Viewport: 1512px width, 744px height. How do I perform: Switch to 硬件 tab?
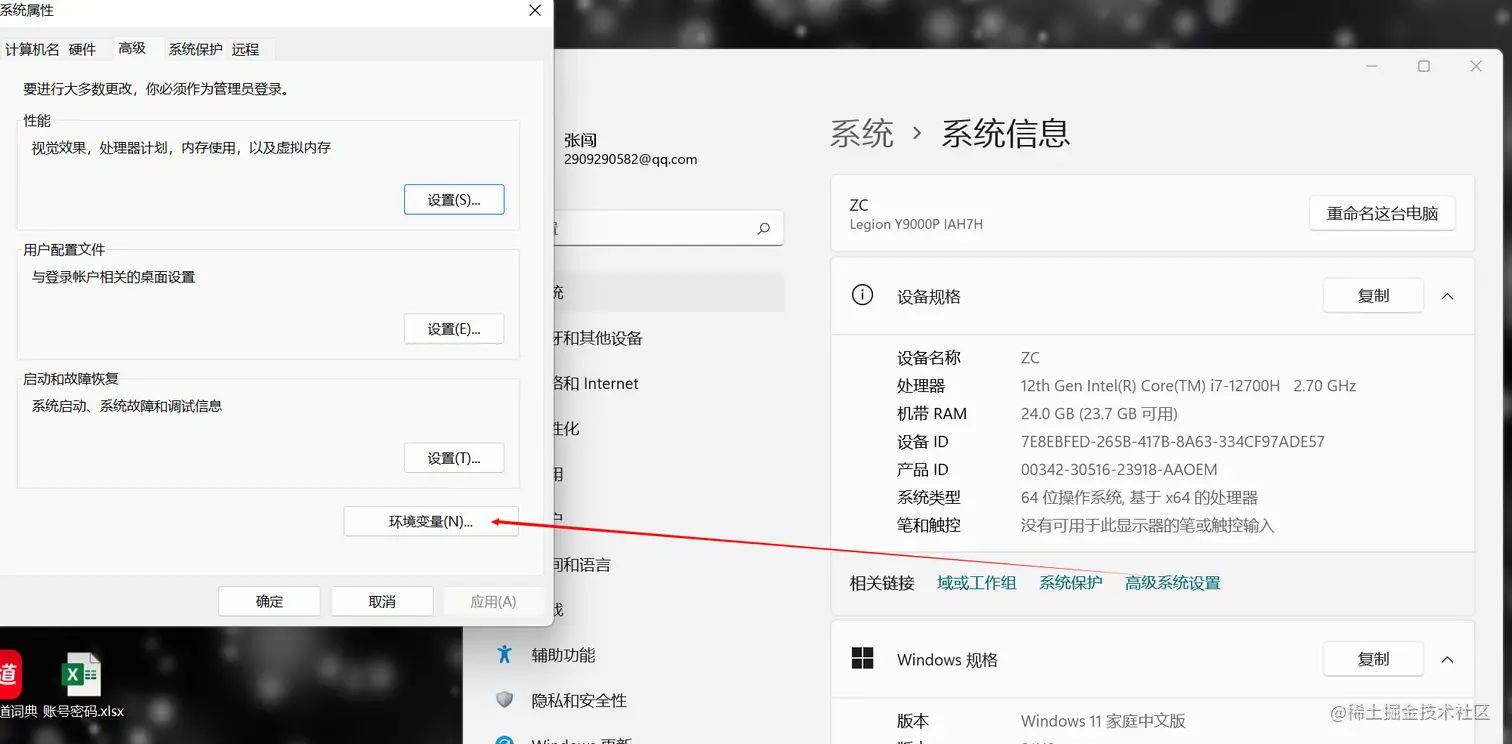point(83,49)
